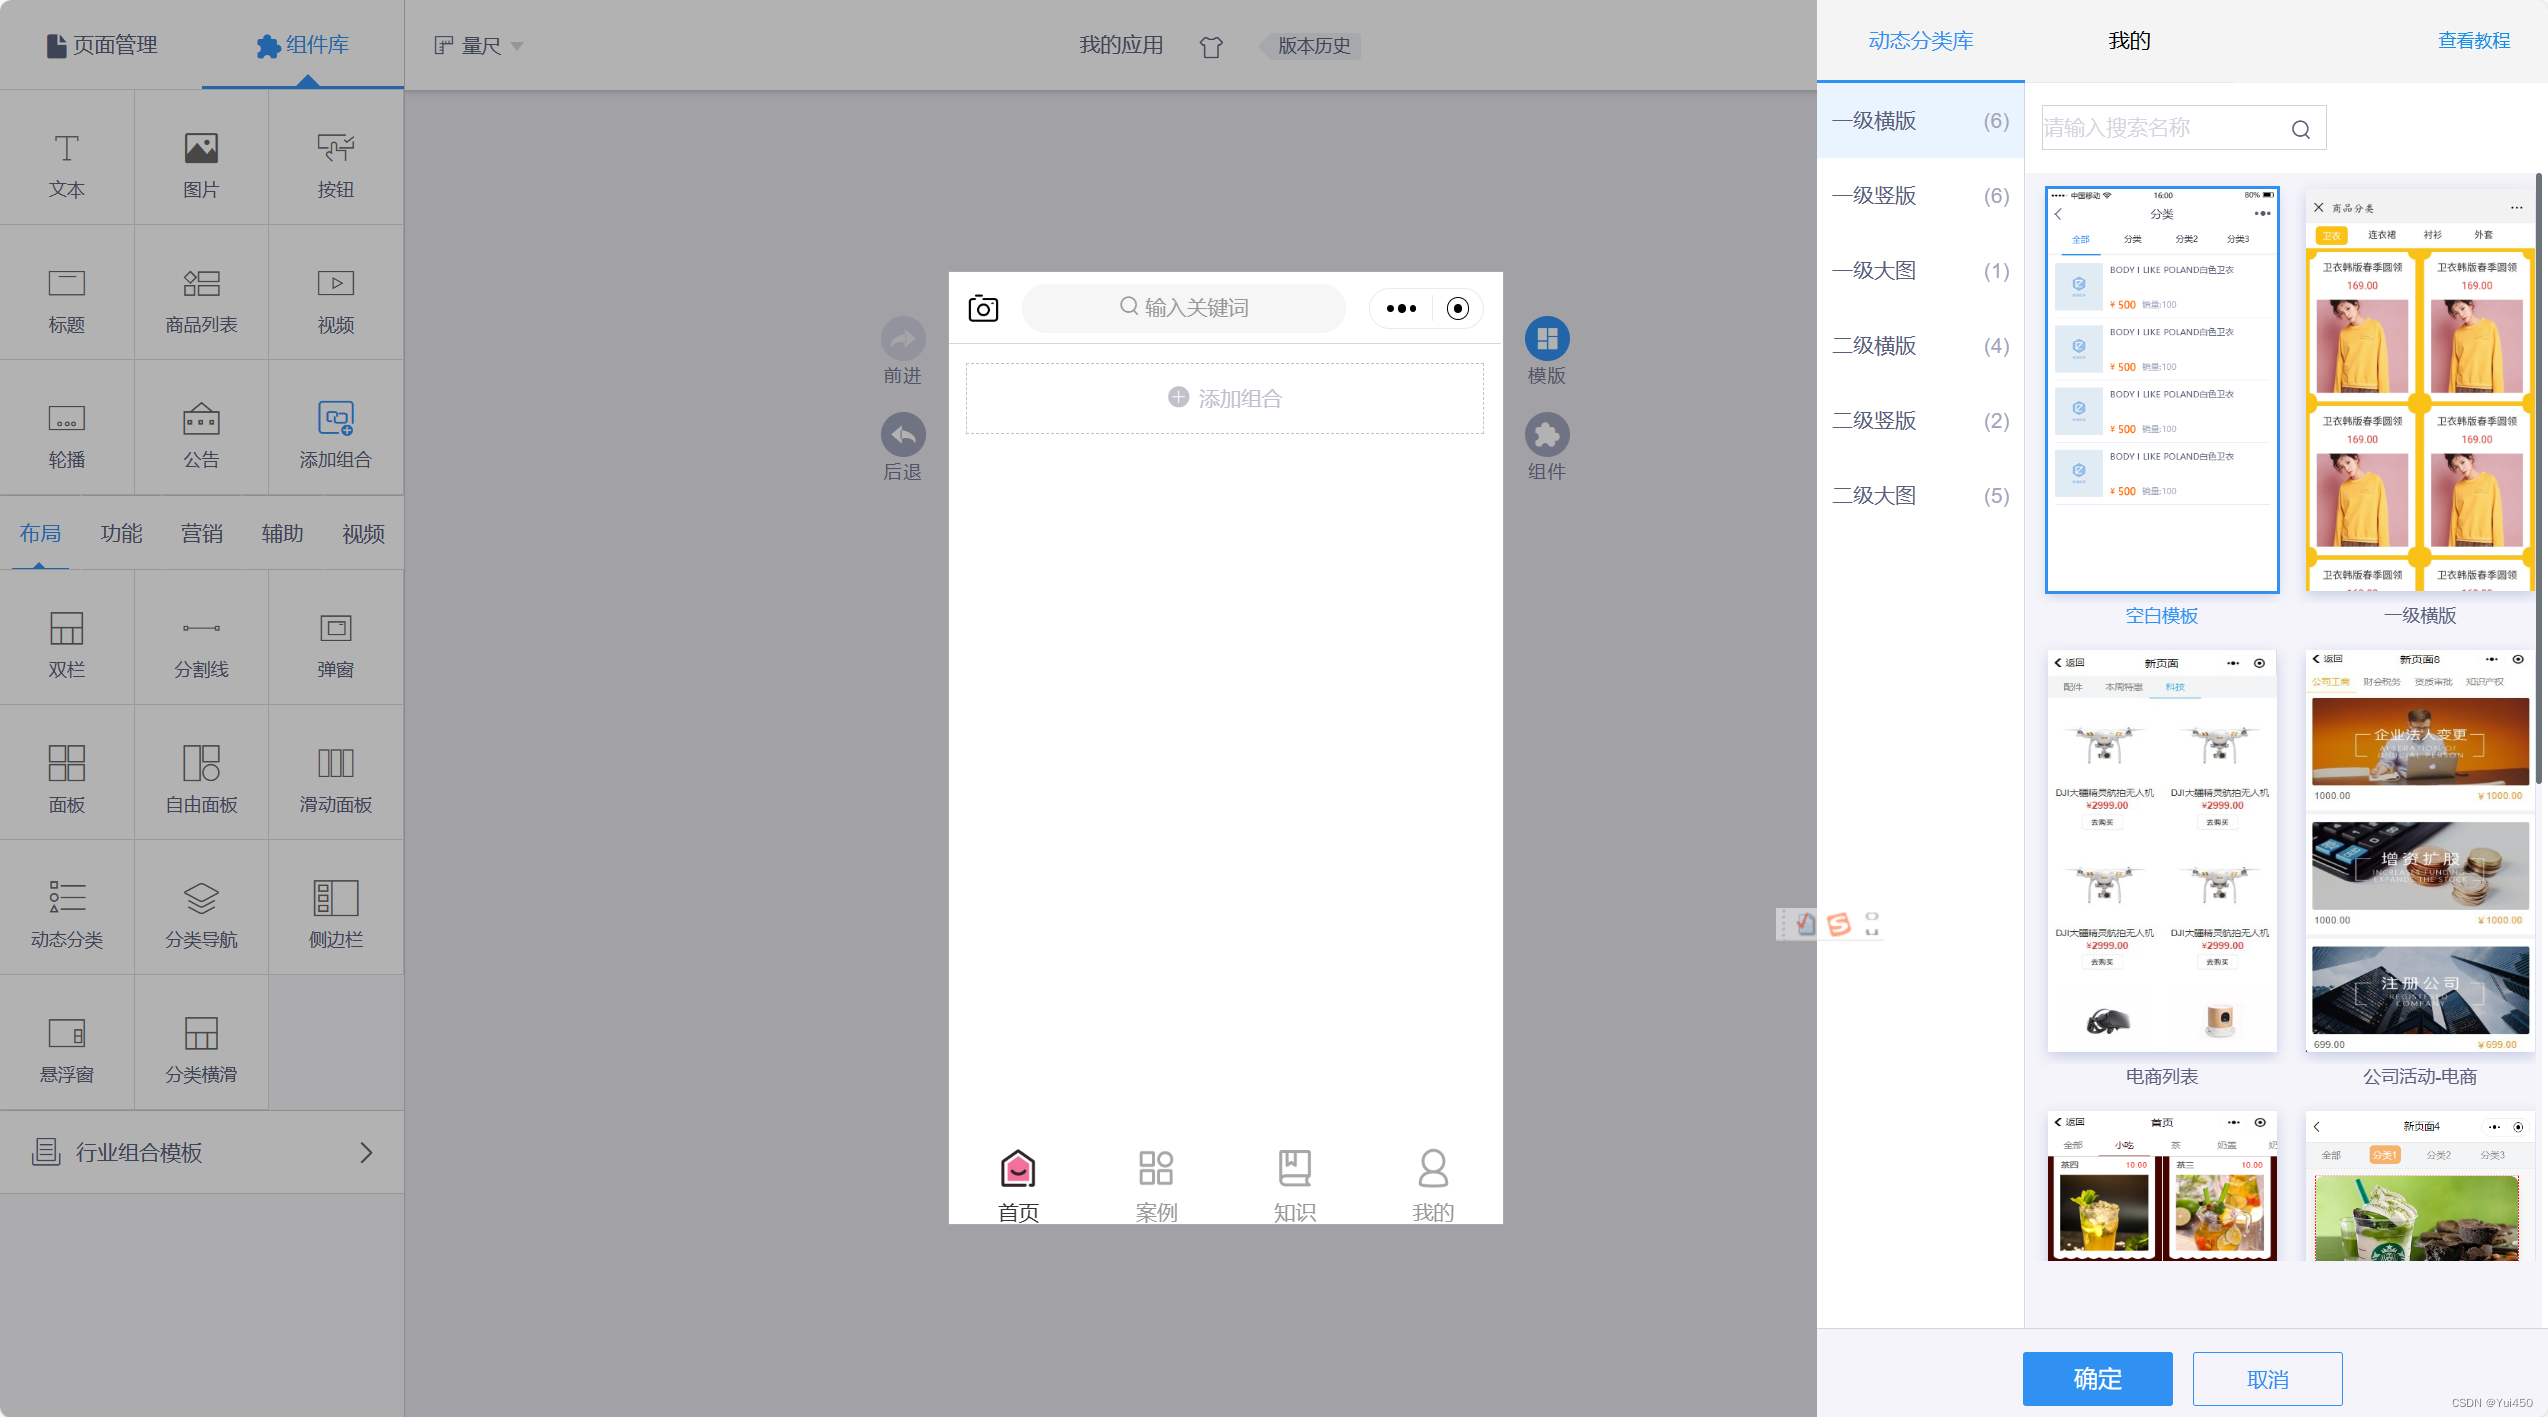The height and width of the screenshot is (1417, 2548).
Task: Open the 查看教程 tutorial link
Action: point(2473,41)
